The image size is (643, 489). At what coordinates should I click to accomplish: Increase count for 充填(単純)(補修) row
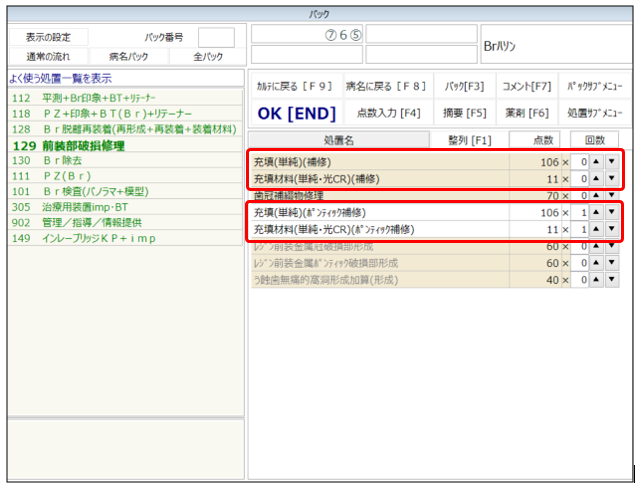[x=596, y=162]
